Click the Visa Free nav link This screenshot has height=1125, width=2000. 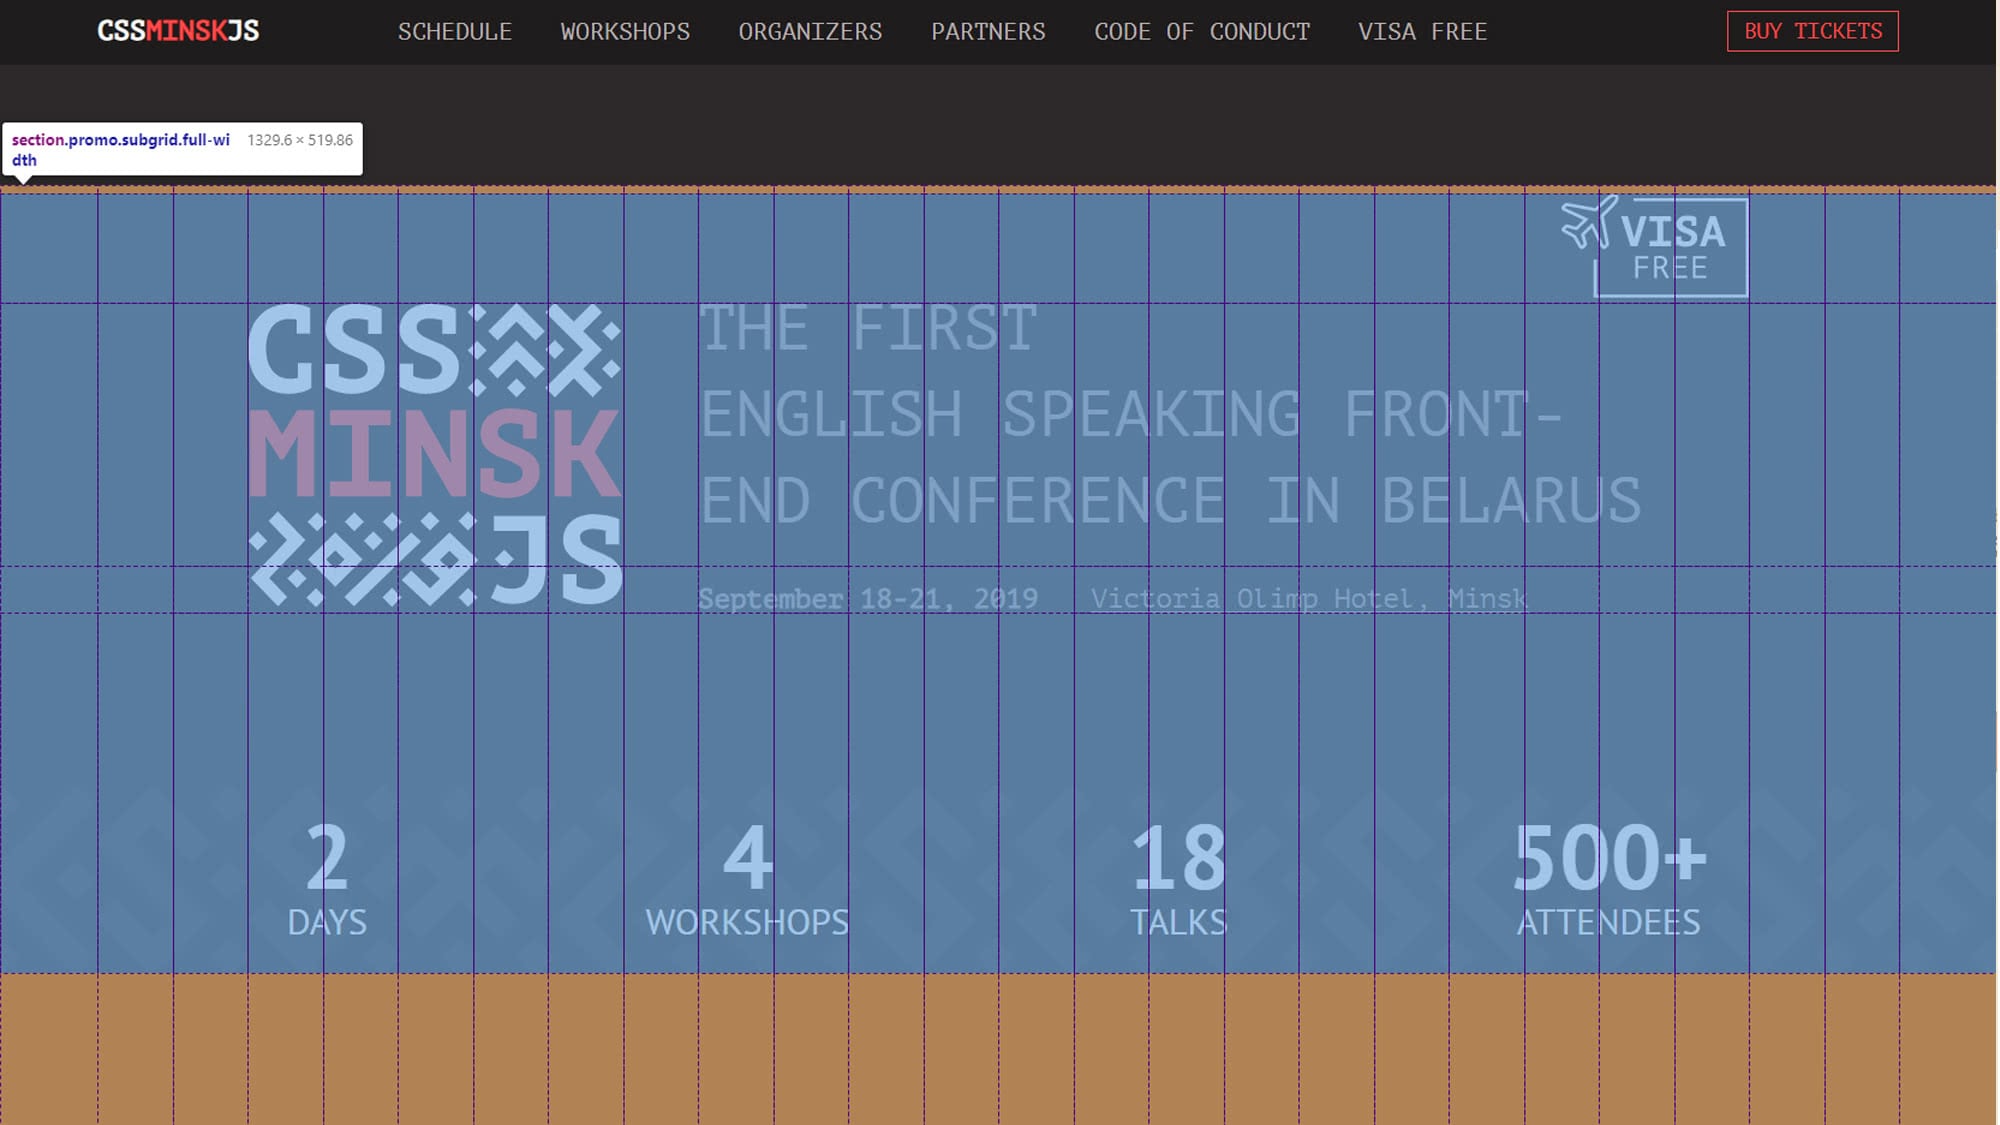click(1422, 32)
